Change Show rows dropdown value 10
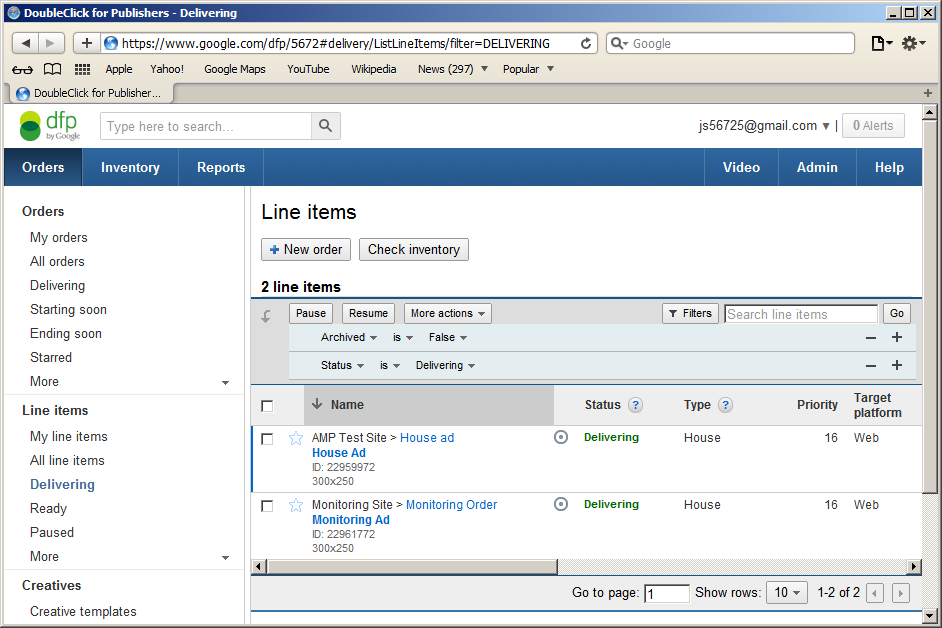The height and width of the screenshot is (628, 942). point(787,593)
